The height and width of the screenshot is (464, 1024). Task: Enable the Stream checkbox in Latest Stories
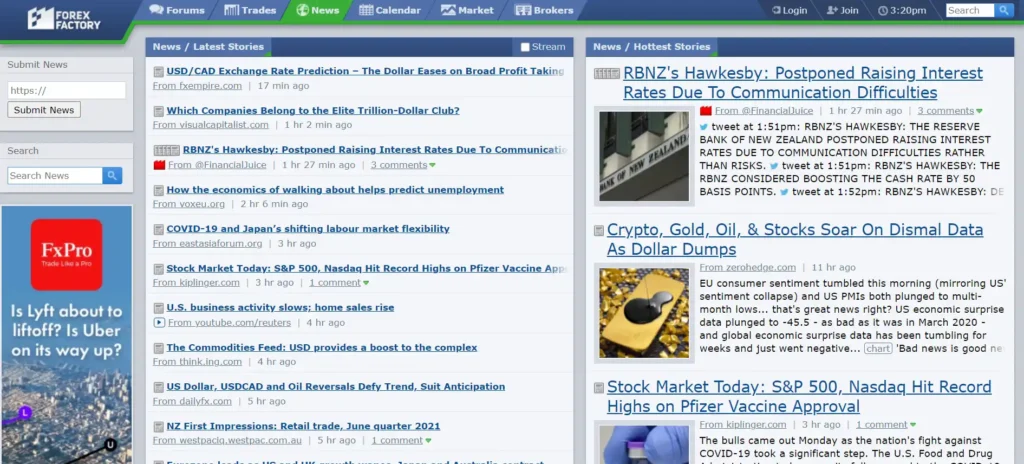tap(525, 47)
